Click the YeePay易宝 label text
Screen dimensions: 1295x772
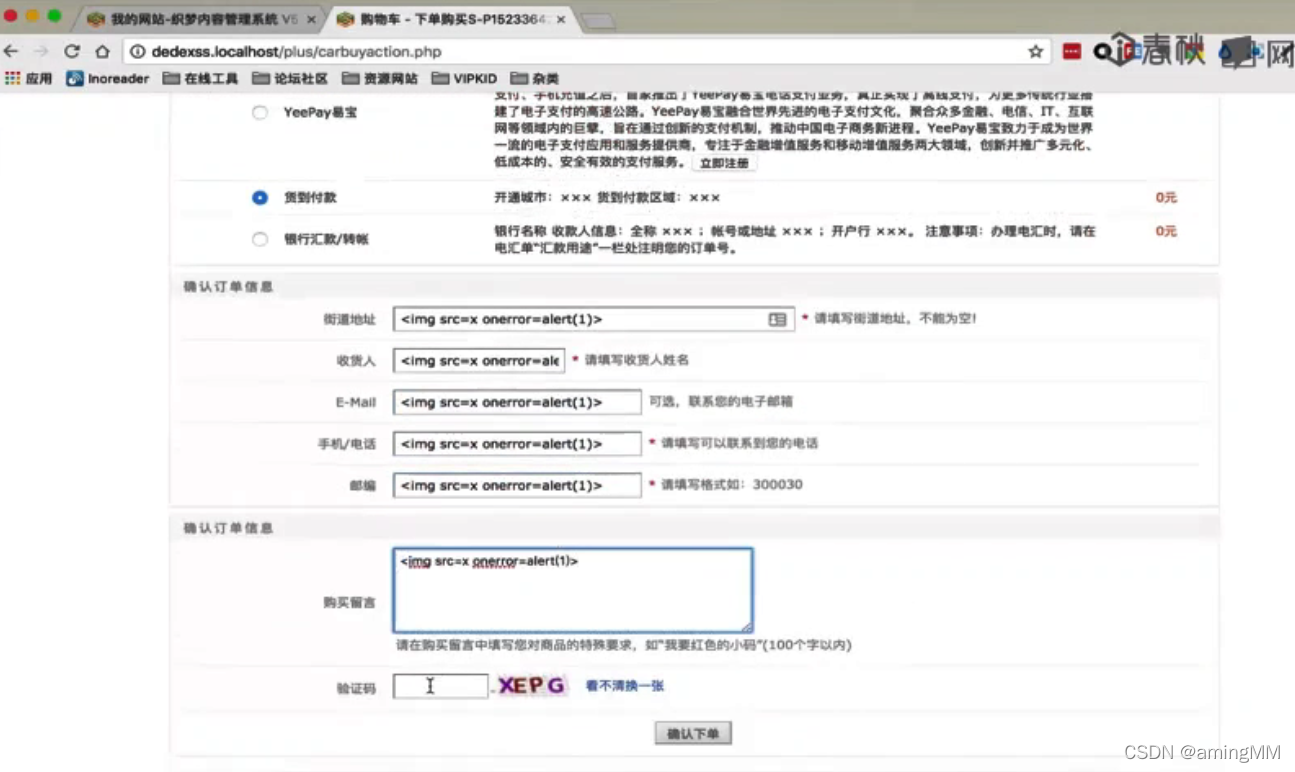pyautogui.click(x=320, y=113)
